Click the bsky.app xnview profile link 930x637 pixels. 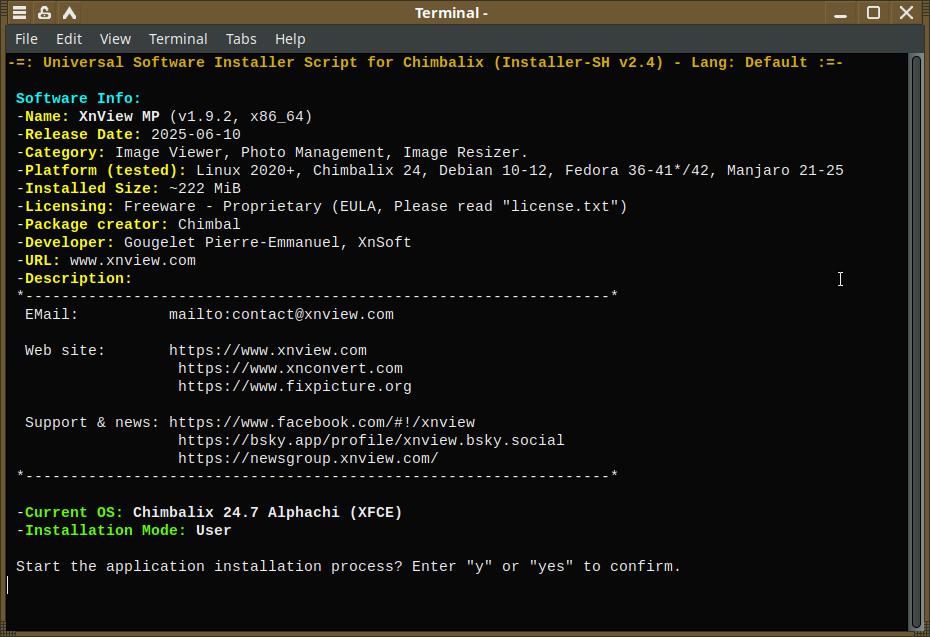point(371,441)
